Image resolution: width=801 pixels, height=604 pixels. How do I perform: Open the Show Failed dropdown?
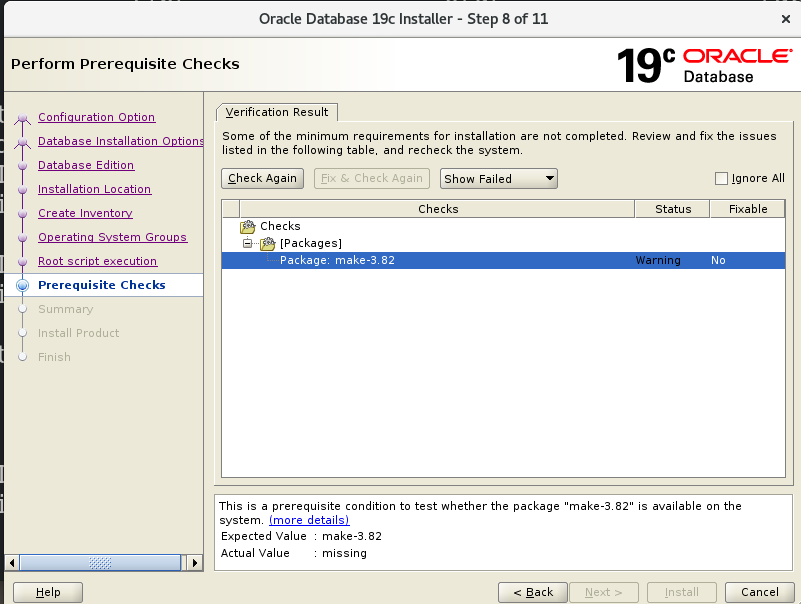coord(498,179)
